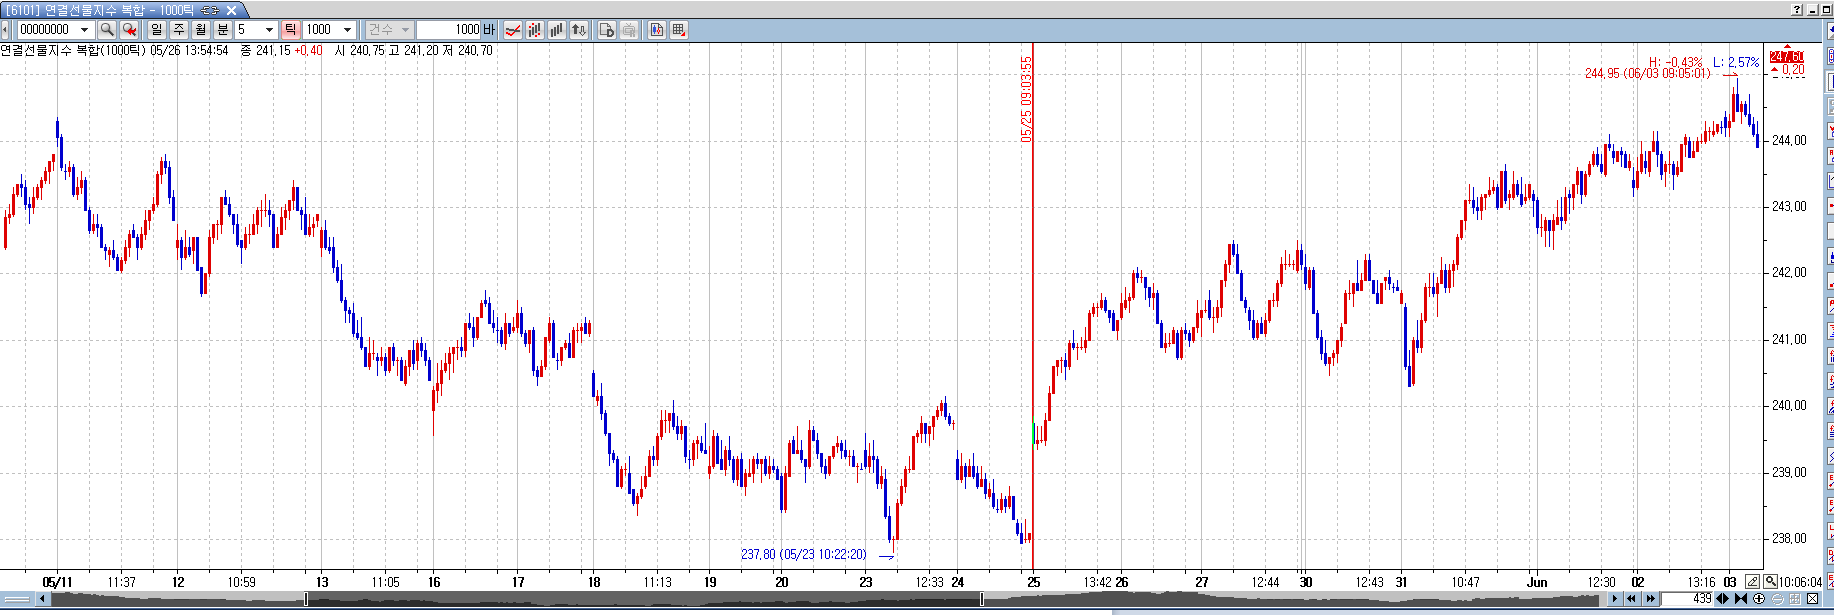This screenshot has width=1834, height=615.
Task: Expand the minute interval 5 dropdown
Action: coord(269,30)
